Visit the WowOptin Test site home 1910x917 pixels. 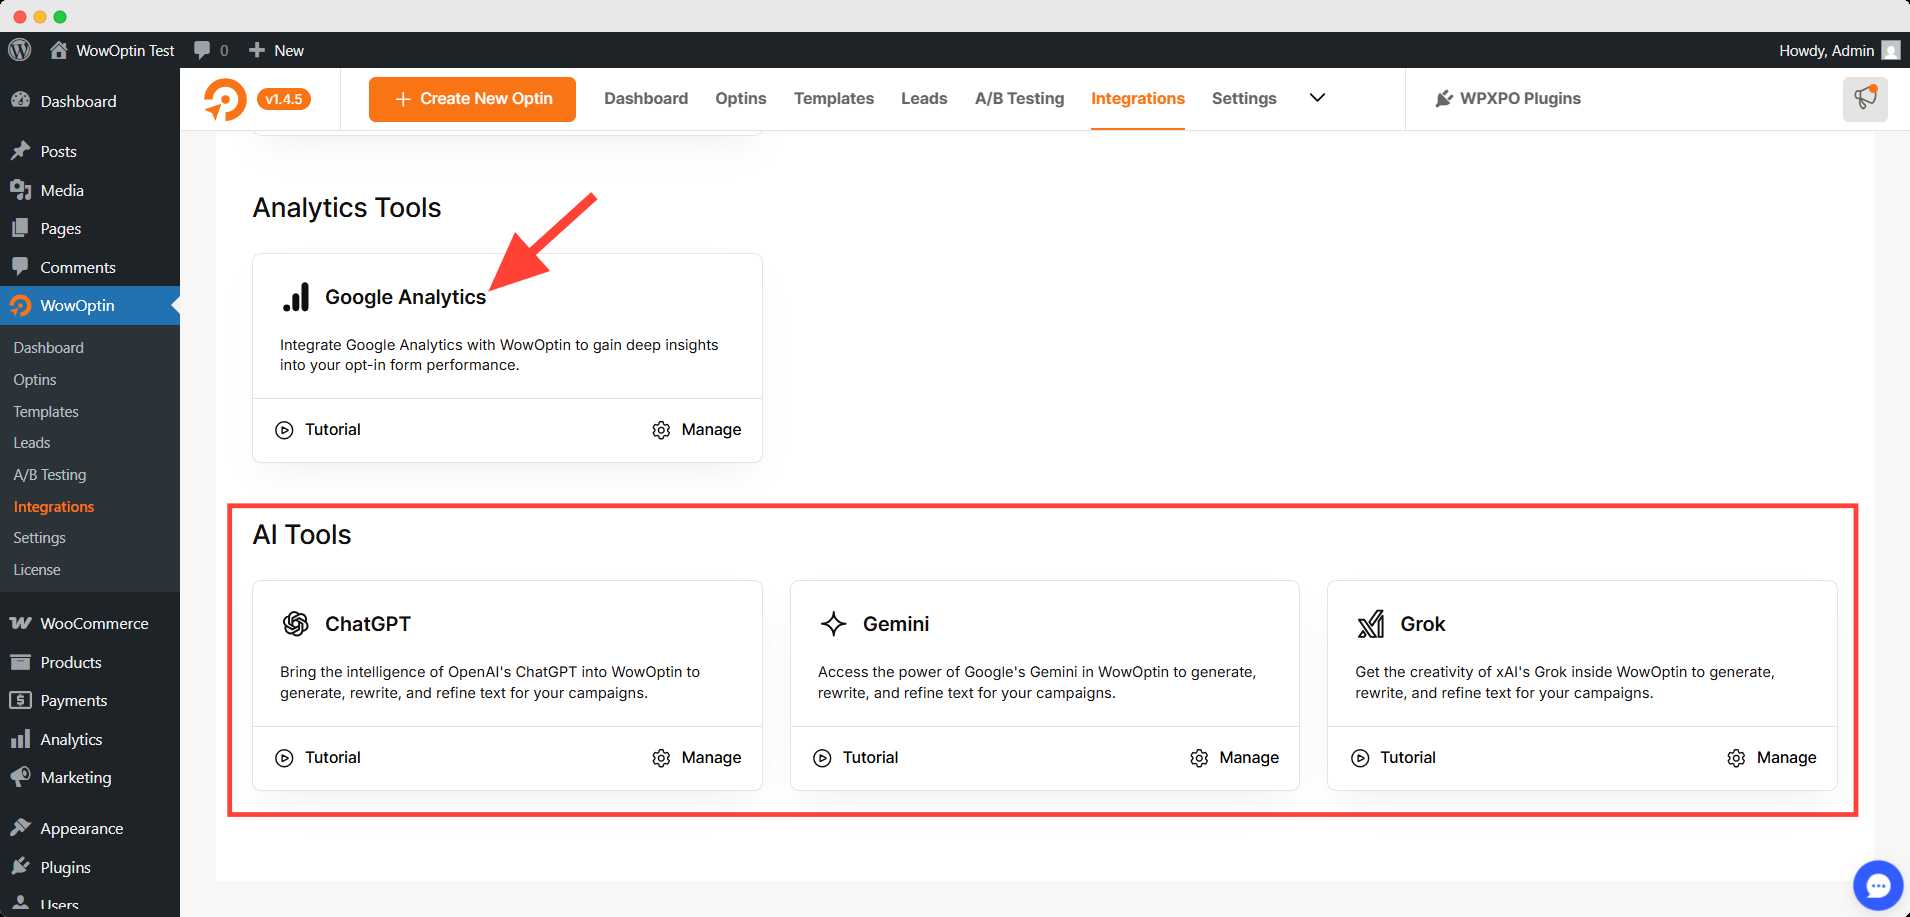[112, 50]
